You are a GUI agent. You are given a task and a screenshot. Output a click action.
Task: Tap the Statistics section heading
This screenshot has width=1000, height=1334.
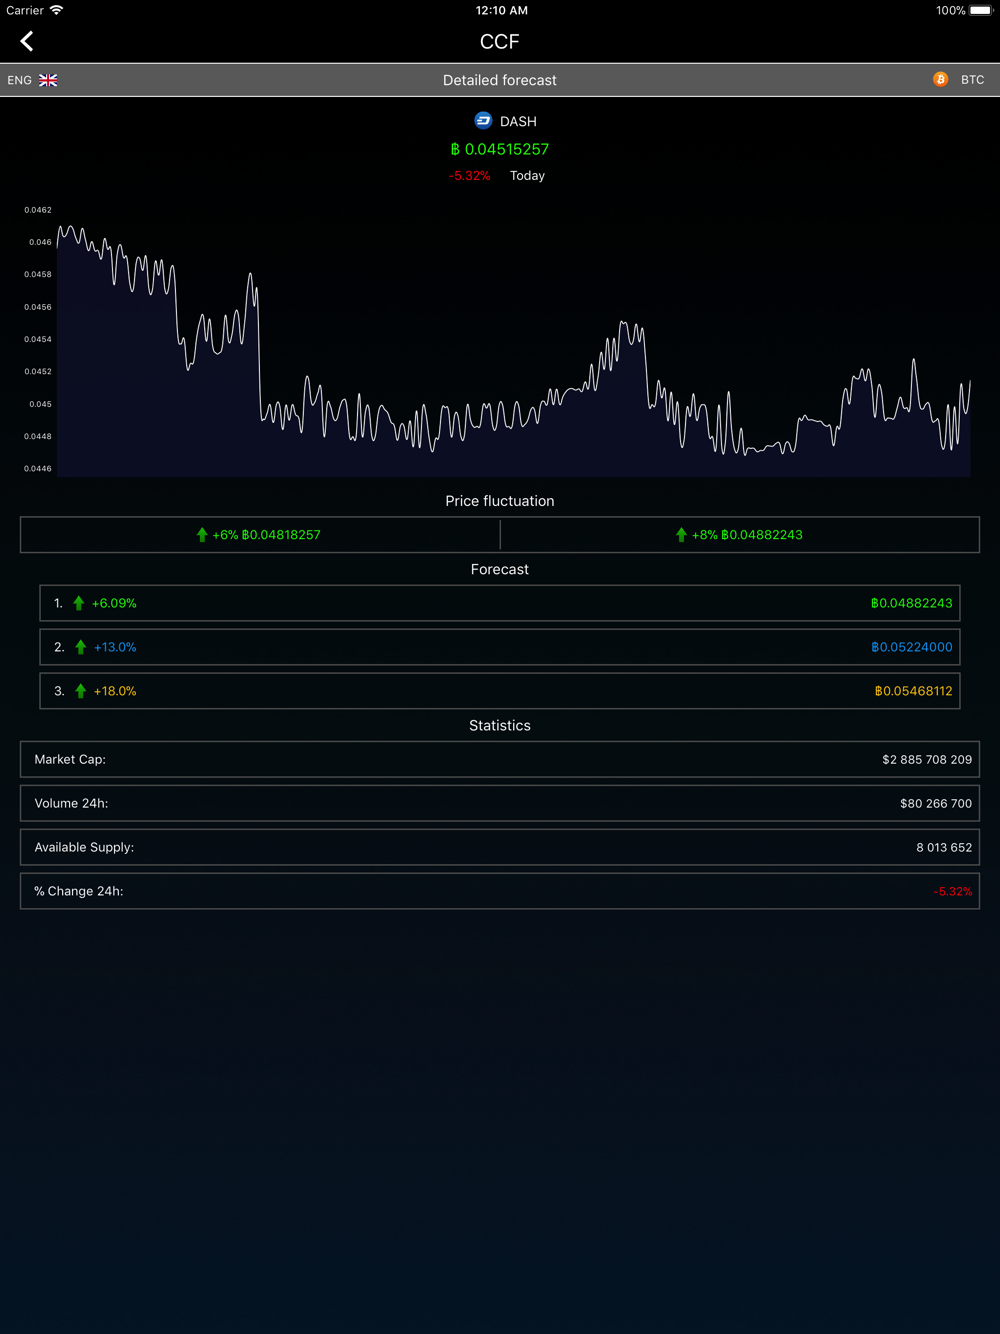tap(500, 725)
